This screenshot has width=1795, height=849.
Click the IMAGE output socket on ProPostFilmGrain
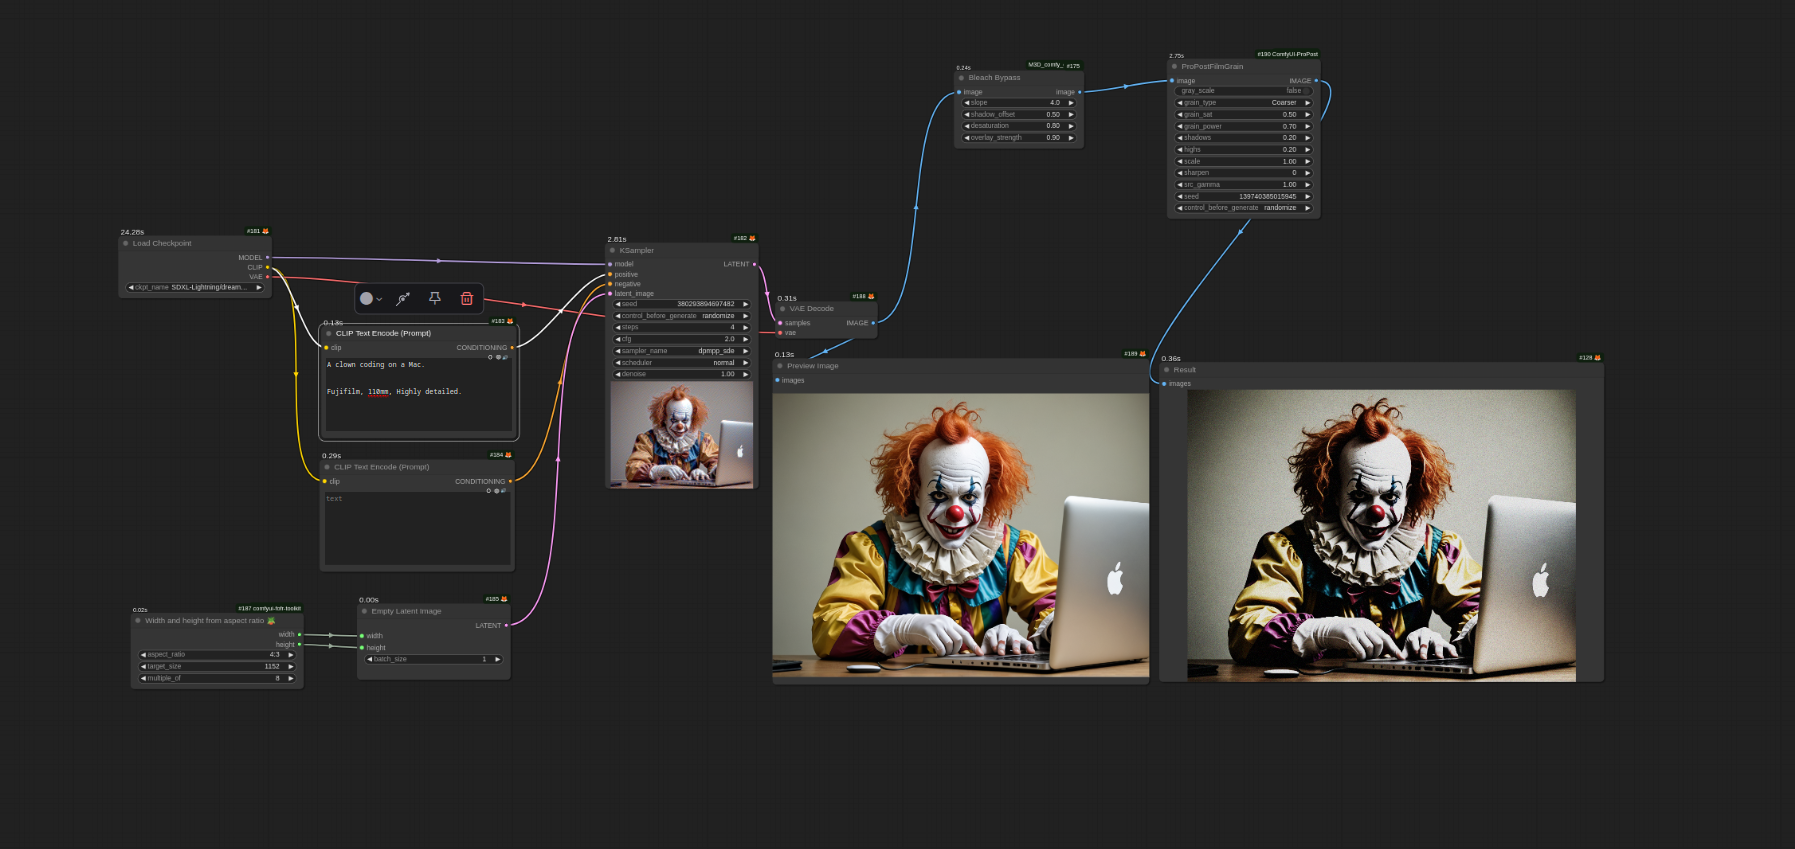click(1316, 80)
